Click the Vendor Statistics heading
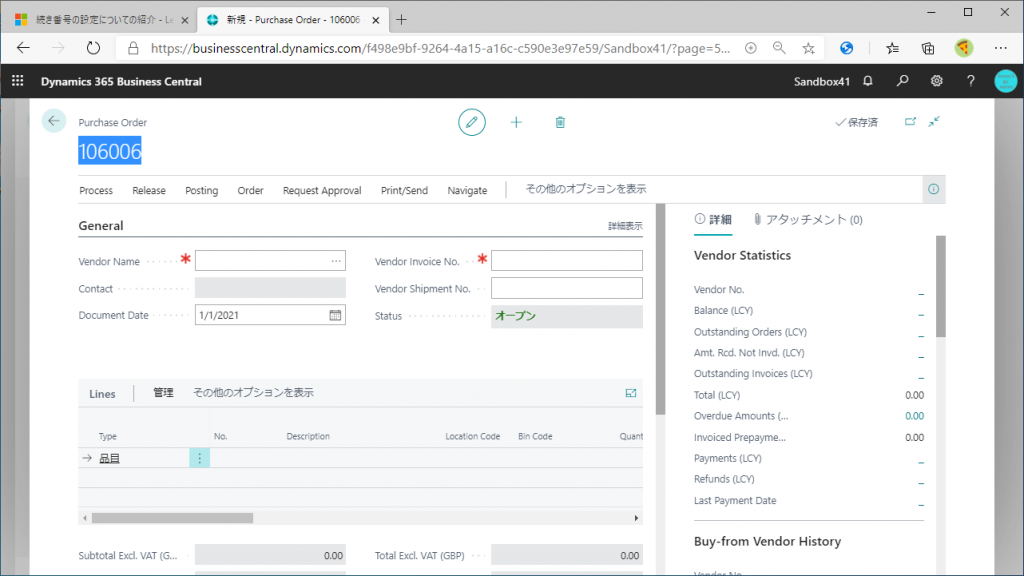Screen dimensions: 1024x576 tap(743, 255)
